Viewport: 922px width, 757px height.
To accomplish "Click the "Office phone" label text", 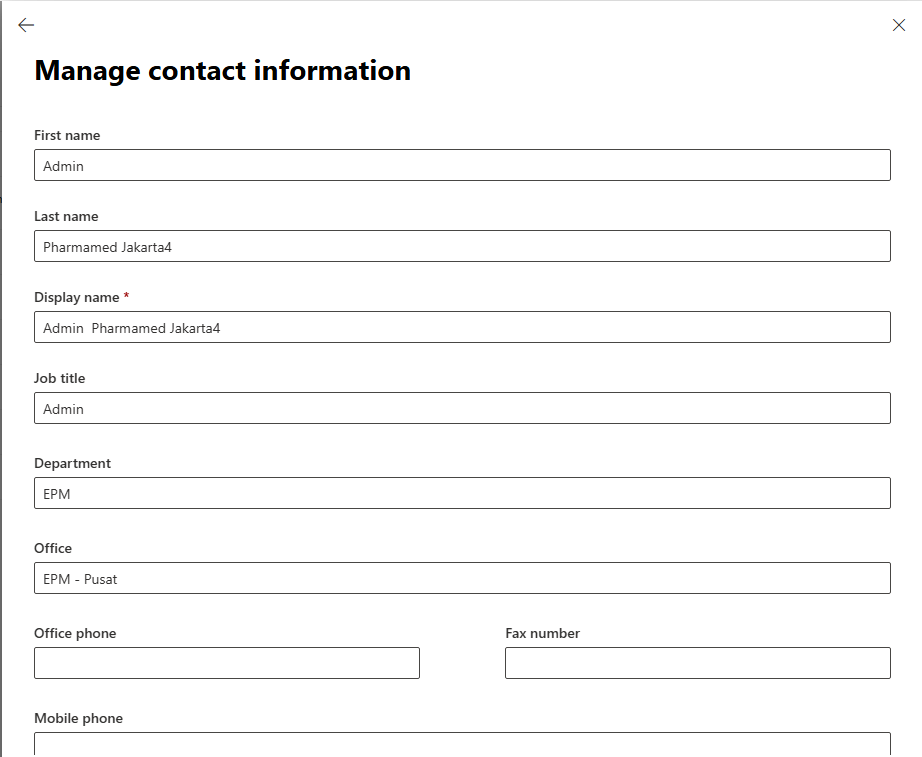I will [75, 634].
